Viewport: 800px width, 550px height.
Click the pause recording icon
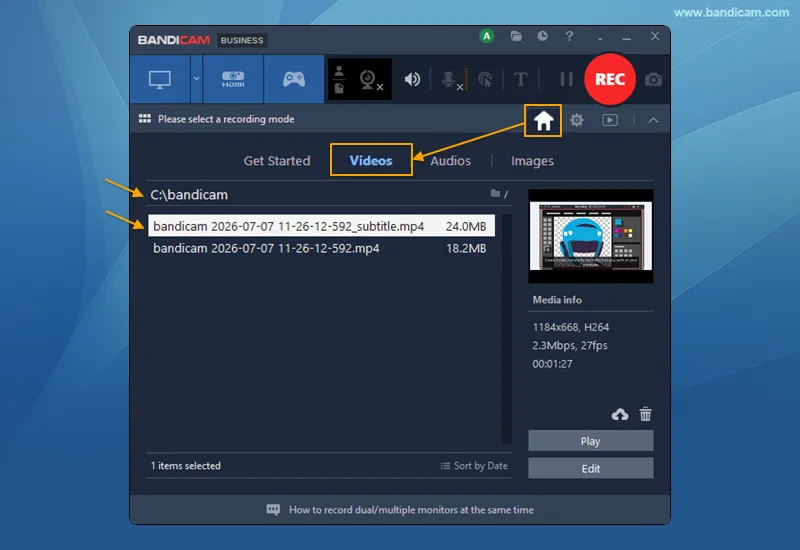click(x=566, y=80)
